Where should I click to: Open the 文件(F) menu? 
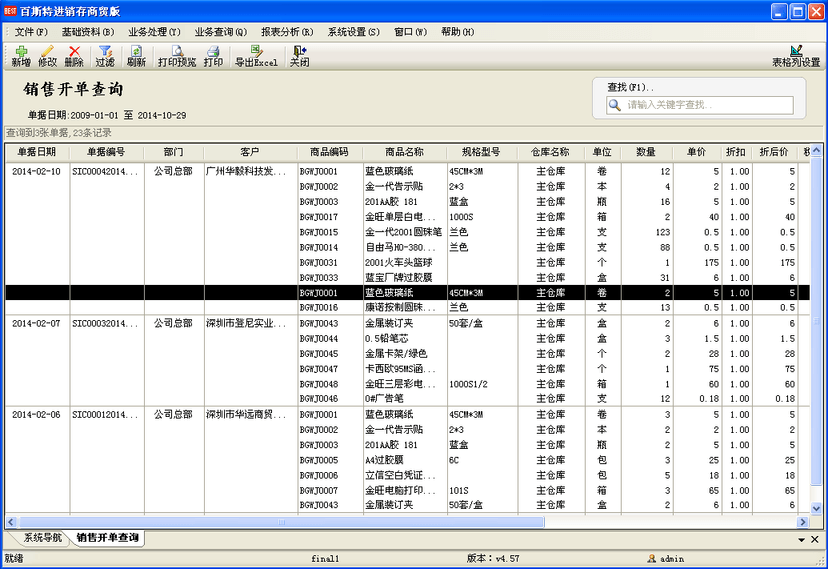click(x=31, y=32)
